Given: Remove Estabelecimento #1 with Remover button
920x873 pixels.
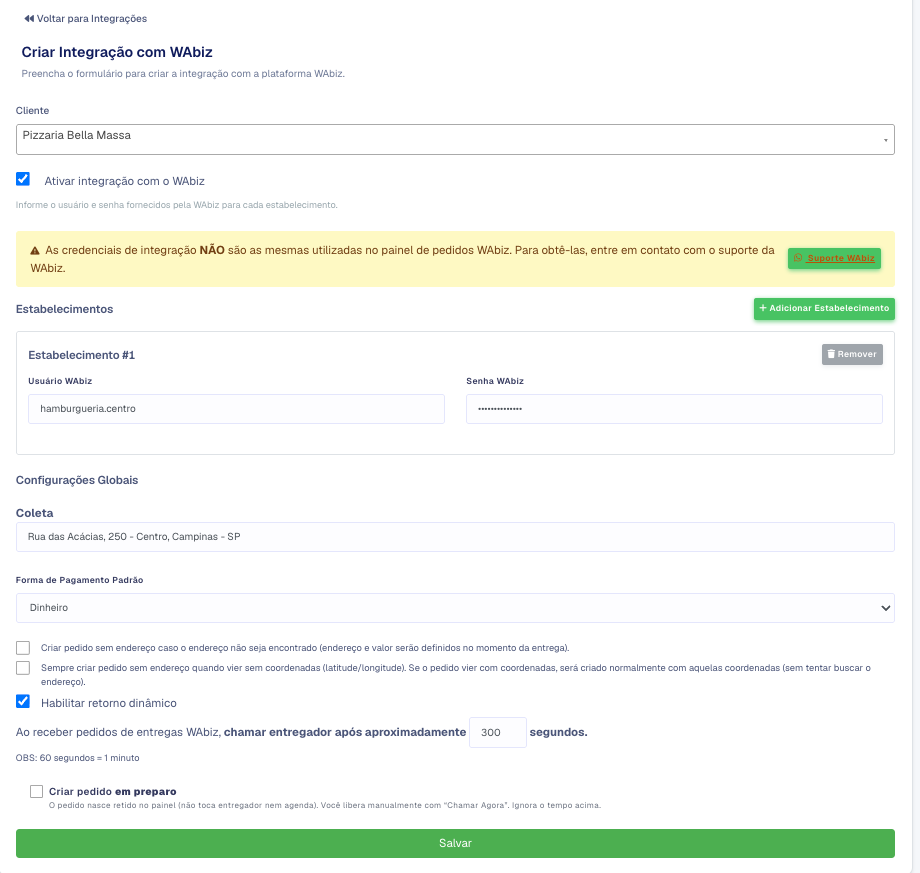Looking at the screenshot, I should coord(852,354).
